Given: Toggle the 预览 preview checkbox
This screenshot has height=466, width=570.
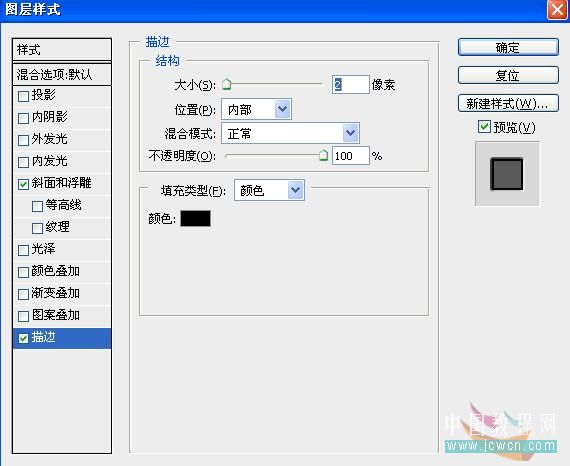Looking at the screenshot, I should pos(484,127).
